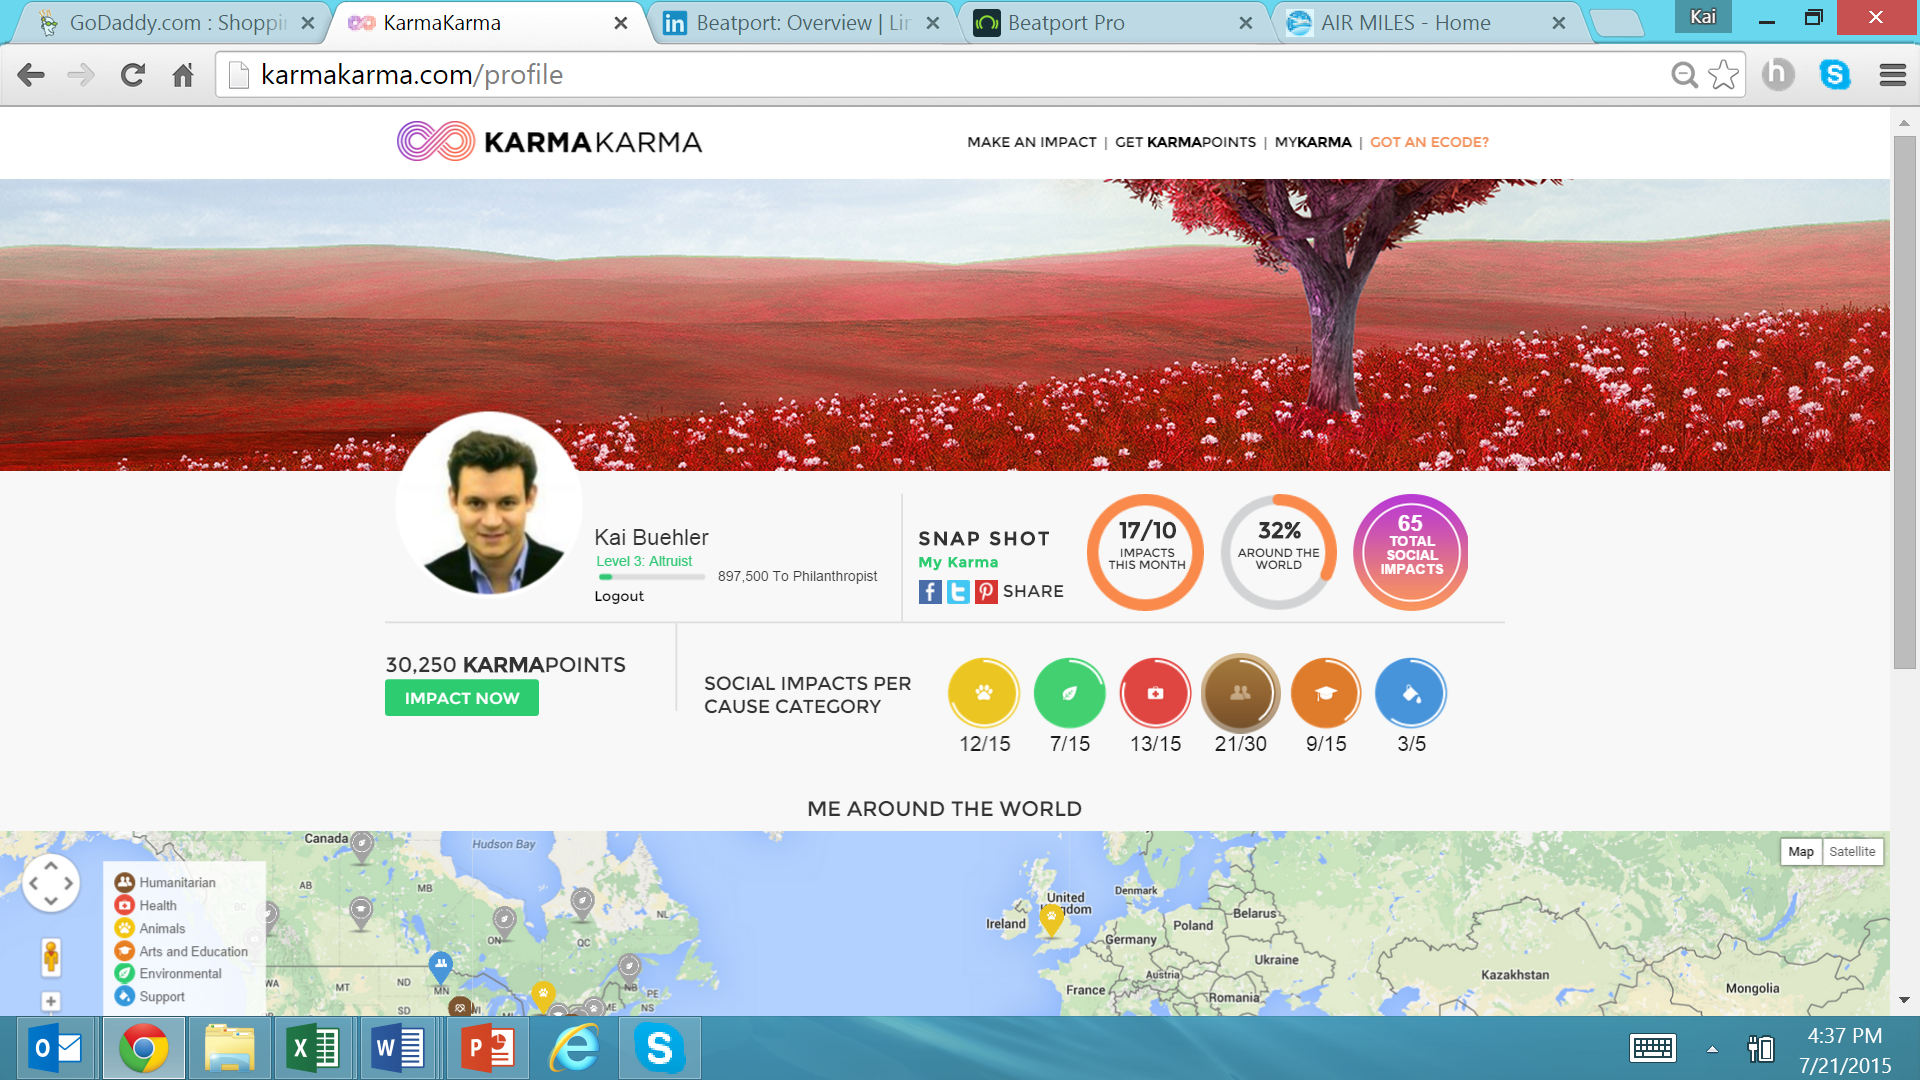Show hidden system tray icons arrow
The image size is (1920, 1080).
(x=1712, y=1049)
